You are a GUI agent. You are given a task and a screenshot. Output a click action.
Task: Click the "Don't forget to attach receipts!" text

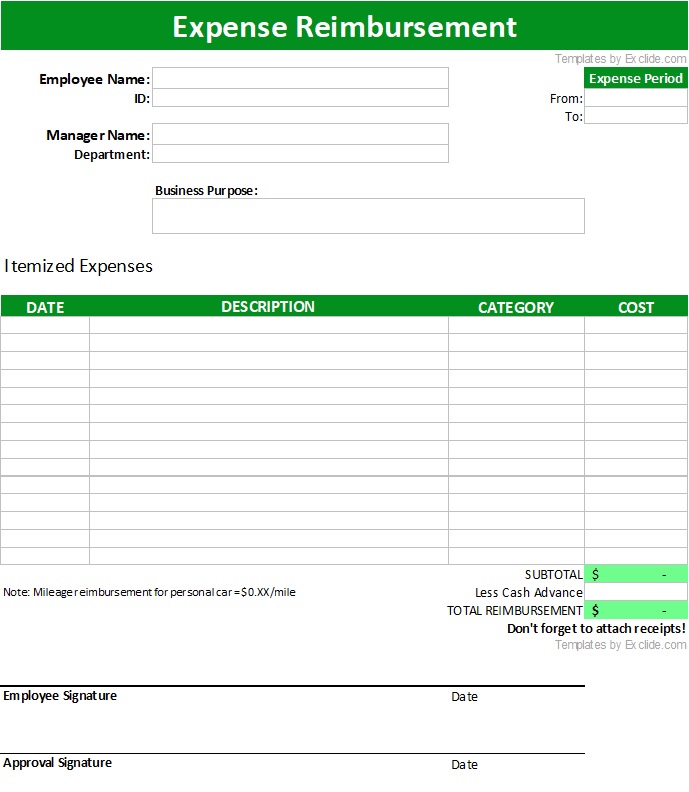(597, 628)
